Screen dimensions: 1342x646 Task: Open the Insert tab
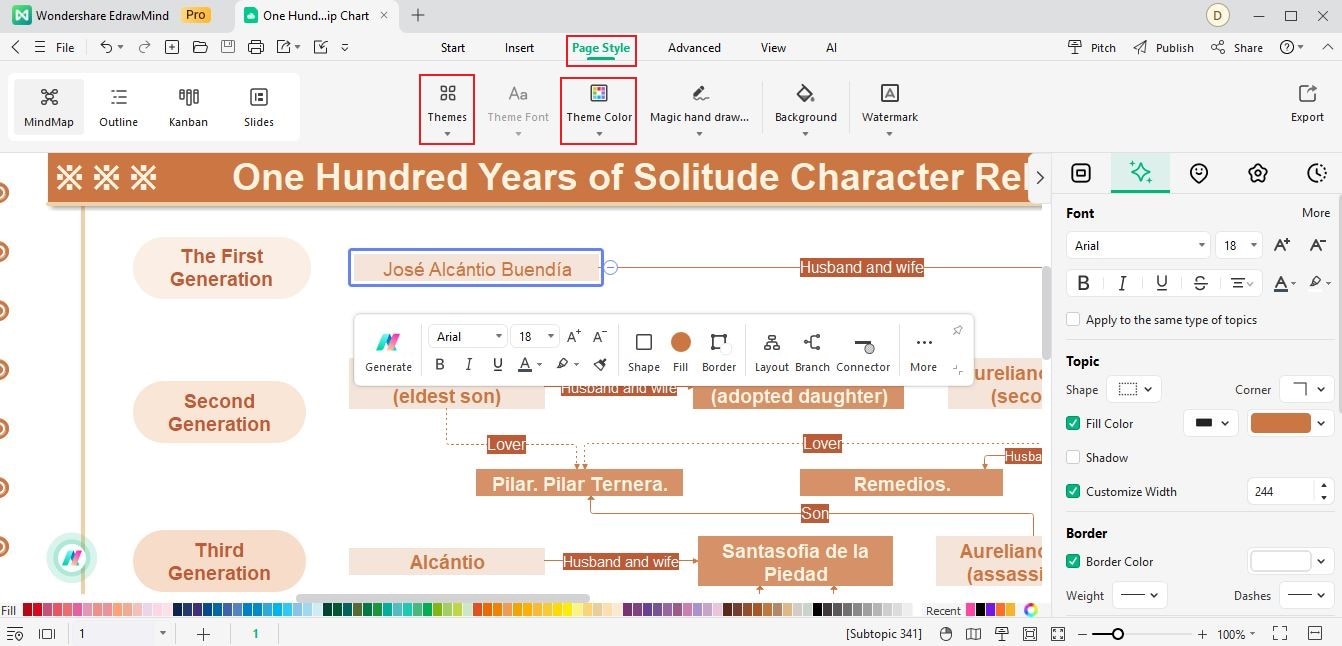tap(519, 47)
